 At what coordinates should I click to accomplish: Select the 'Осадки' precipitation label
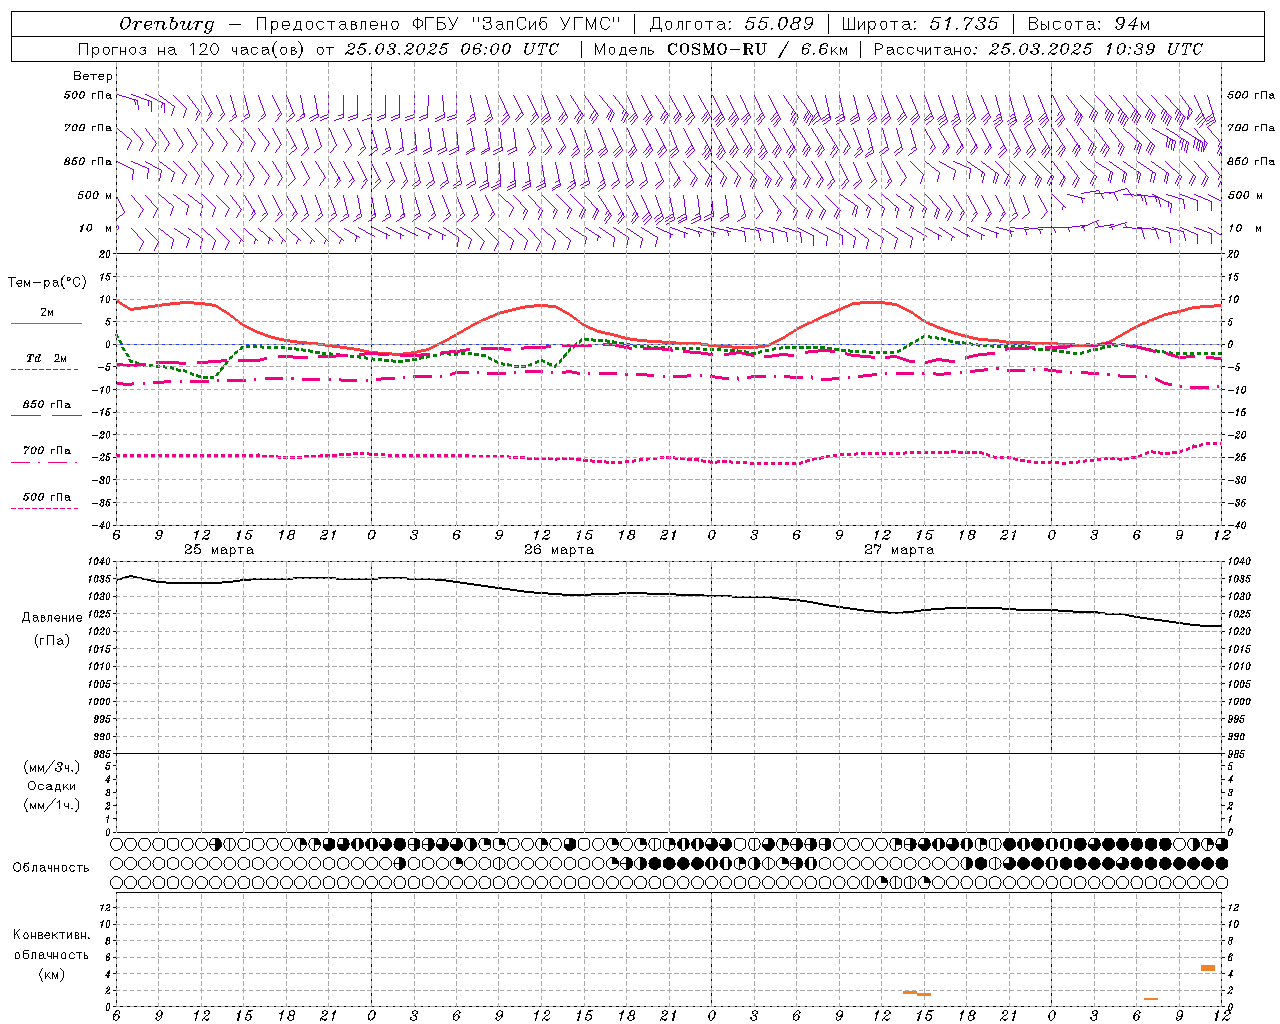52,786
